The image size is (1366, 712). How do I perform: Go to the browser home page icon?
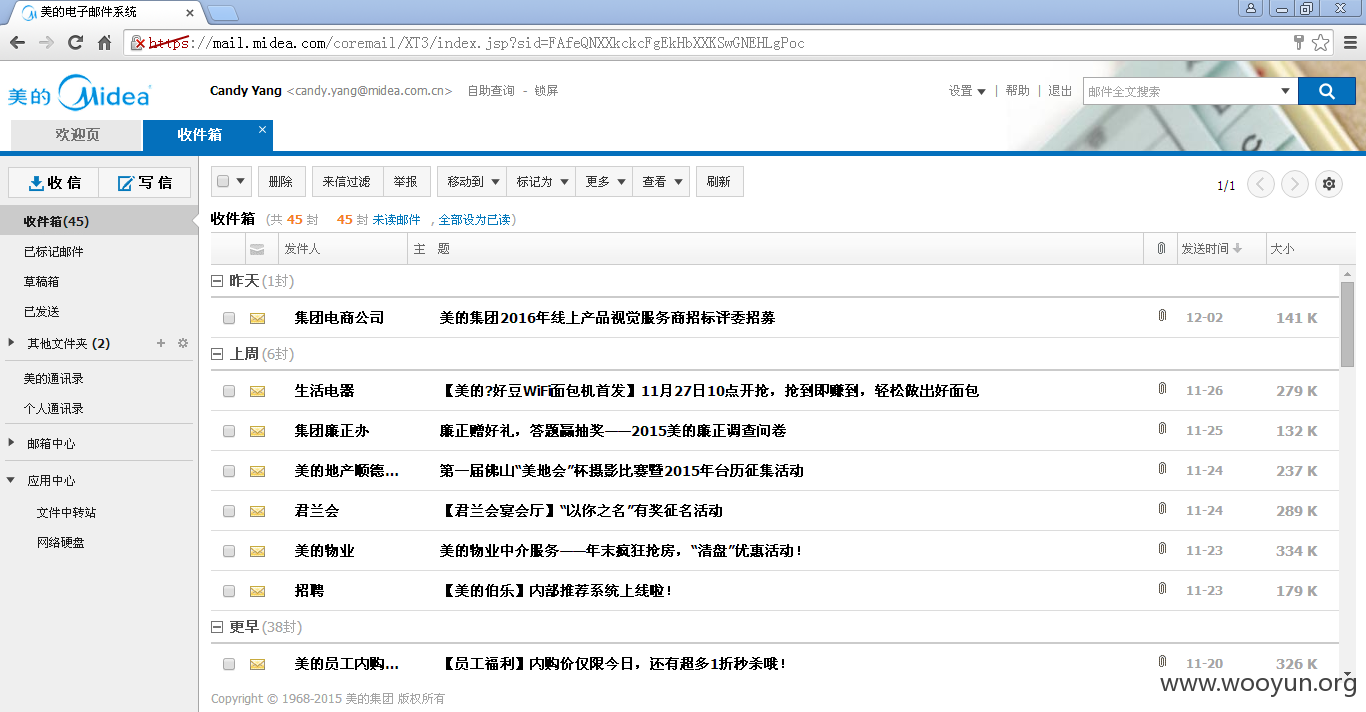point(104,43)
